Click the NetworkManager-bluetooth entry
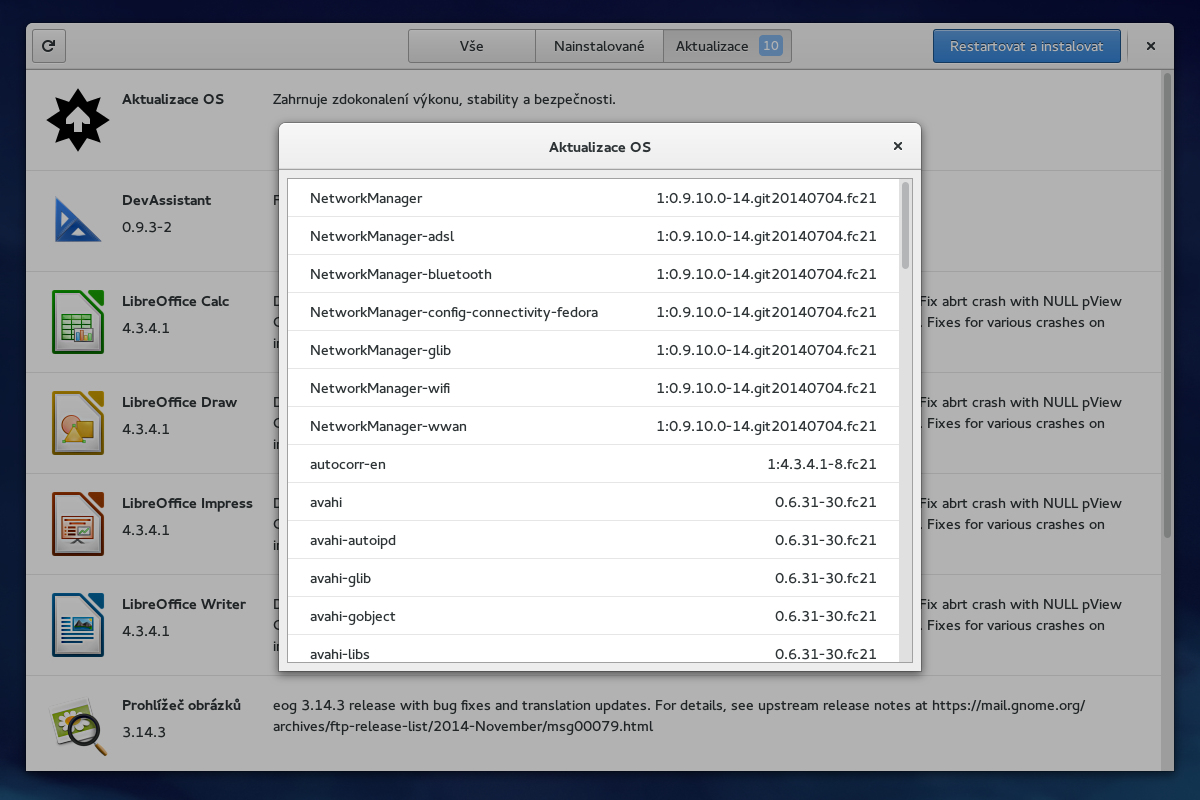Image resolution: width=1200 pixels, height=800 pixels. click(x=593, y=274)
